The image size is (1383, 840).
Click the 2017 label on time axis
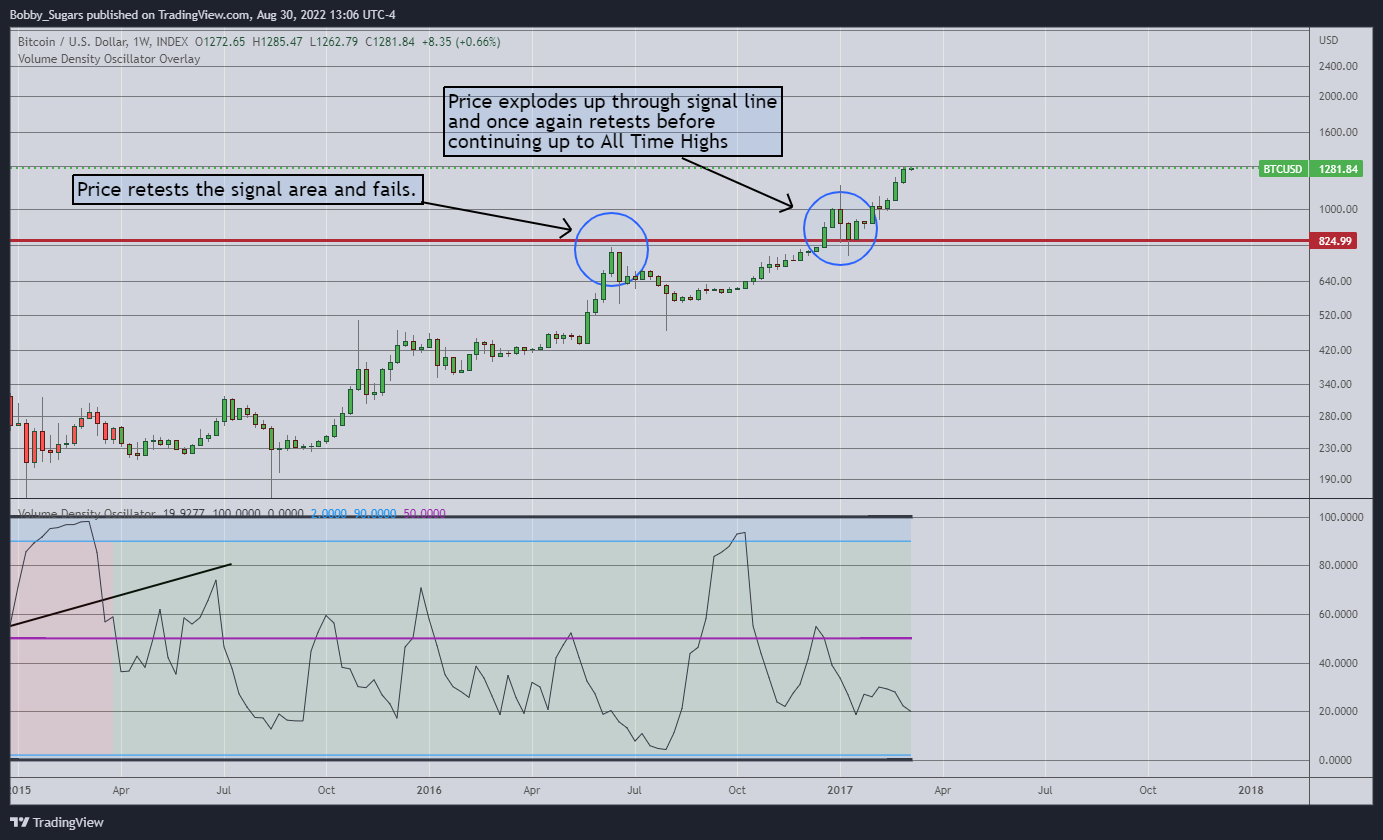pos(840,790)
